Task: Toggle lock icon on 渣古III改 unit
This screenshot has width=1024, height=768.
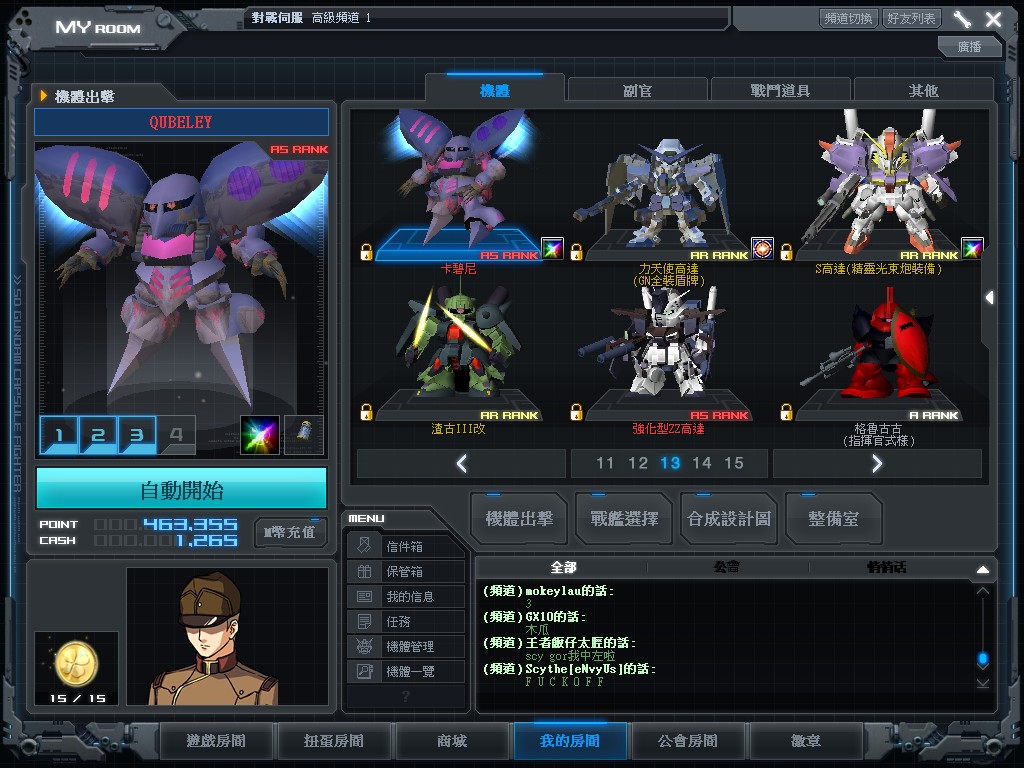Action: click(366, 412)
